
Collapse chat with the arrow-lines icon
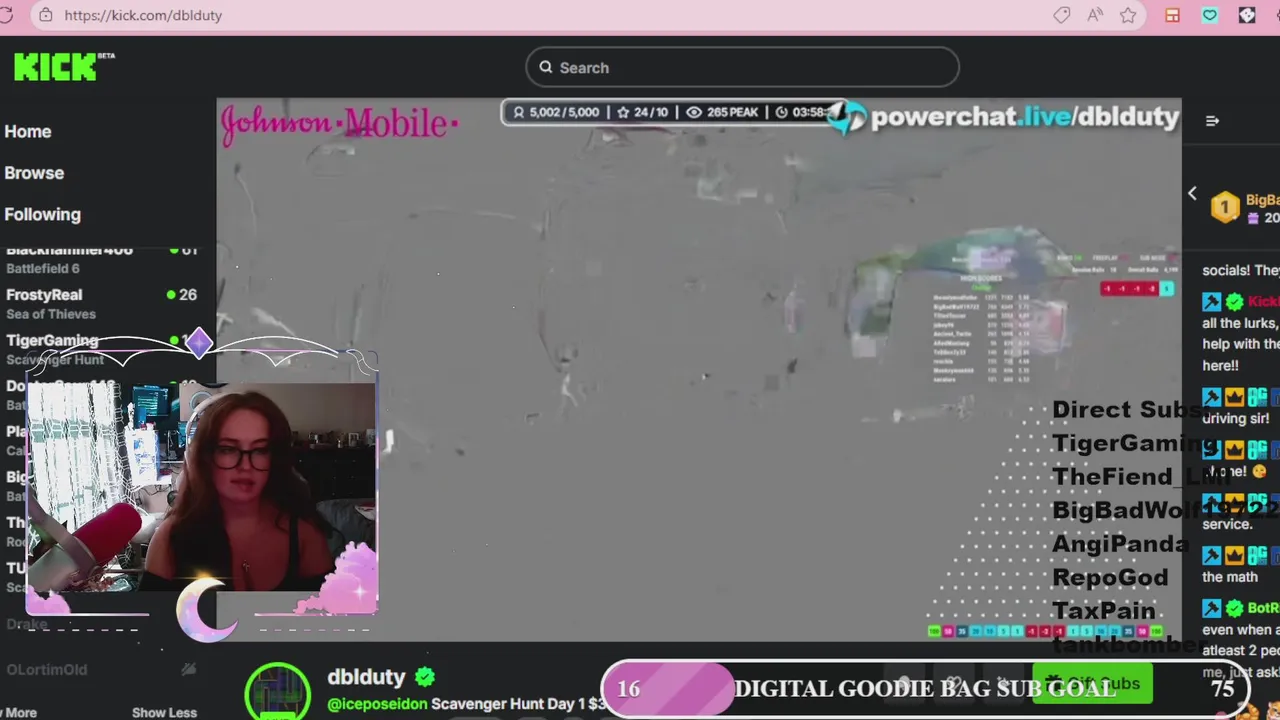pyautogui.click(x=1212, y=121)
